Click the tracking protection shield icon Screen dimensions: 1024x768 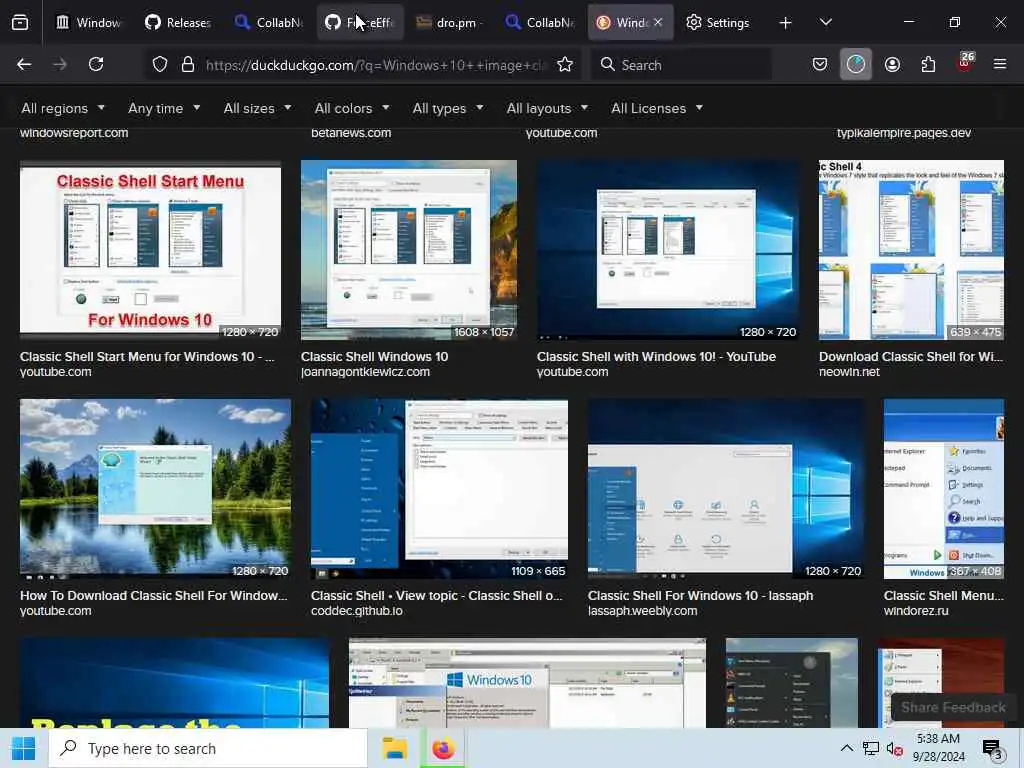[160, 65]
